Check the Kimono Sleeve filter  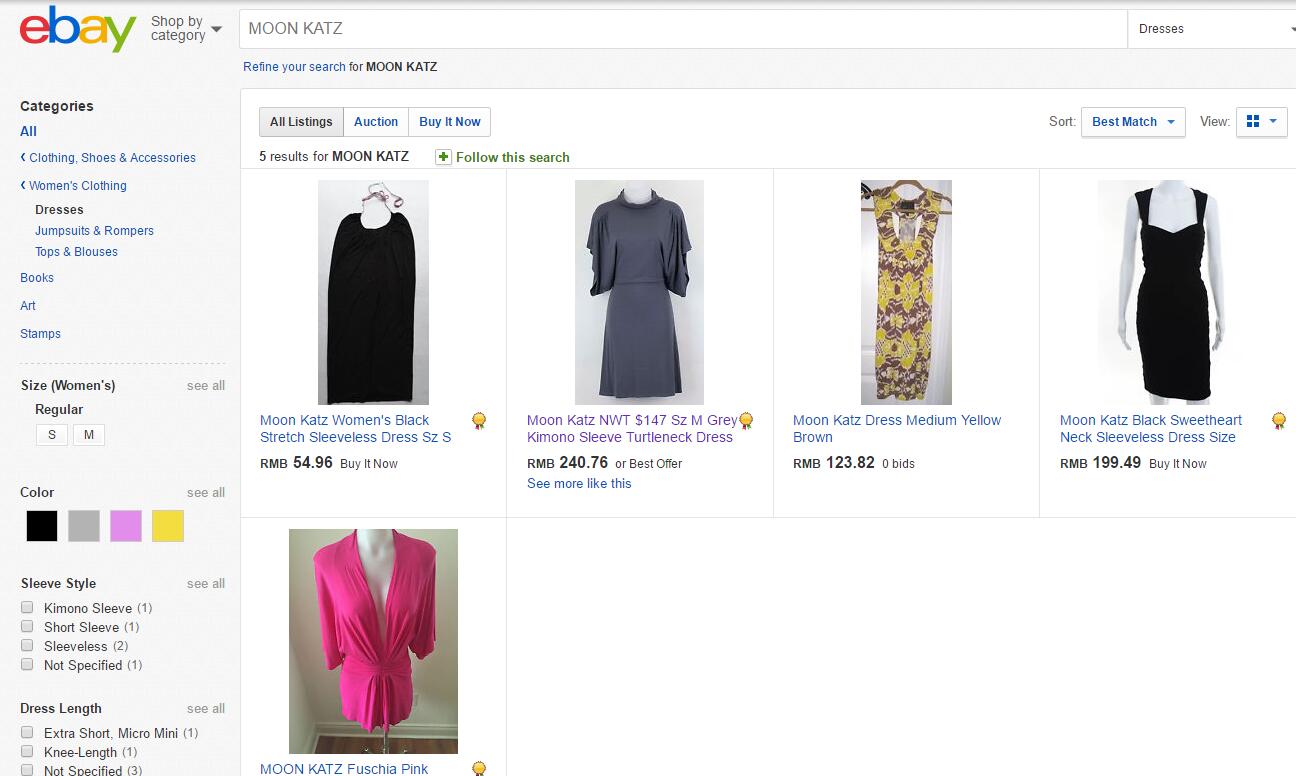coord(27,608)
